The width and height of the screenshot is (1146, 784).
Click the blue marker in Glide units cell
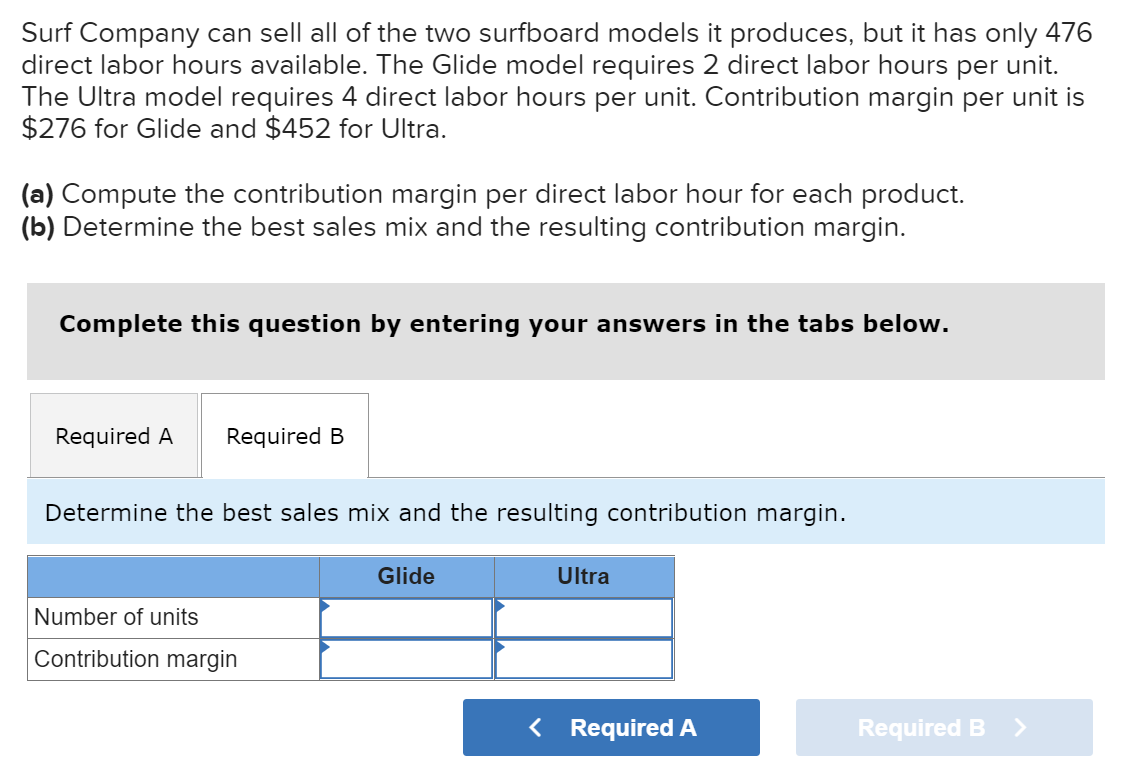(x=324, y=604)
